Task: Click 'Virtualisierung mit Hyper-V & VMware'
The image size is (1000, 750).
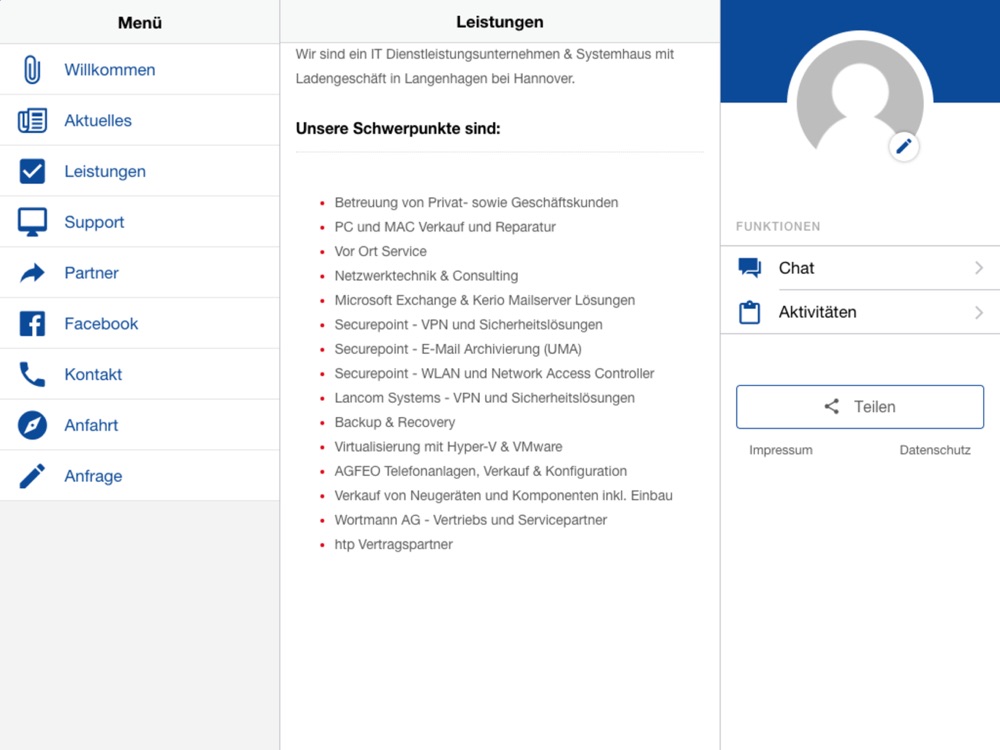Action: point(448,446)
